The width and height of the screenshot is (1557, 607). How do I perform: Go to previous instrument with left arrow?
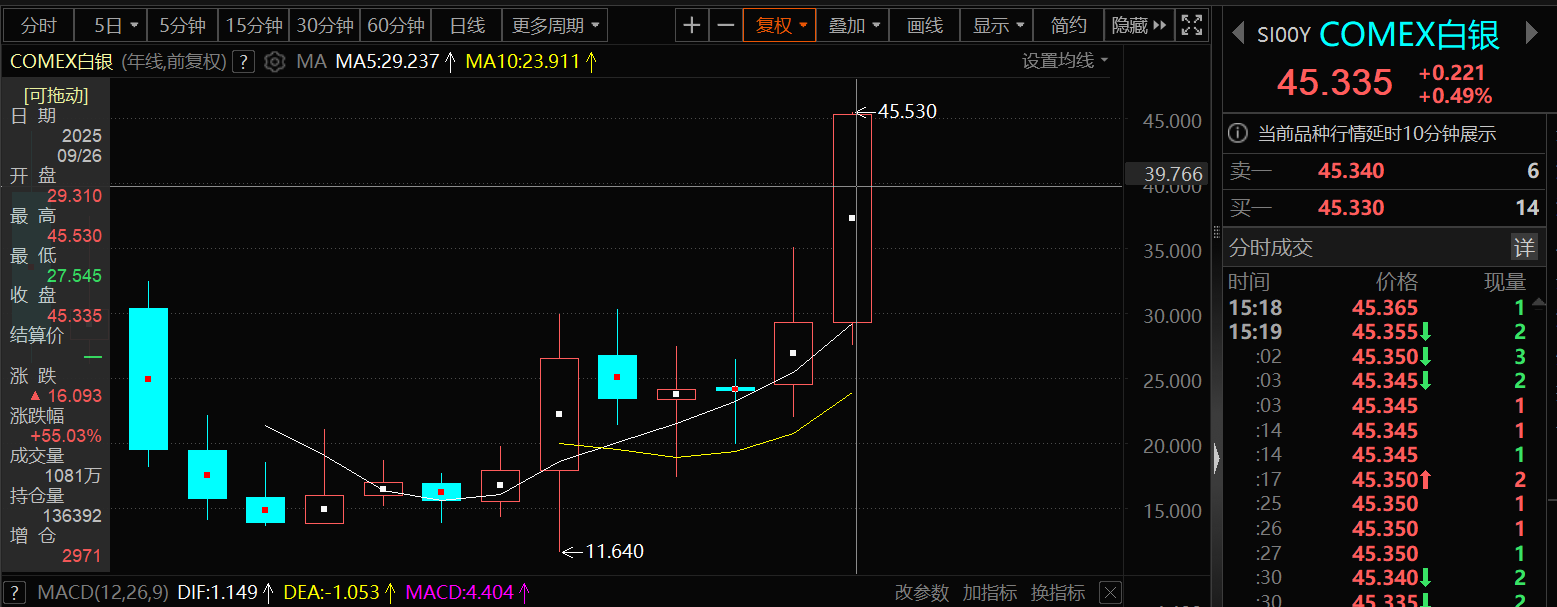pos(1238,34)
